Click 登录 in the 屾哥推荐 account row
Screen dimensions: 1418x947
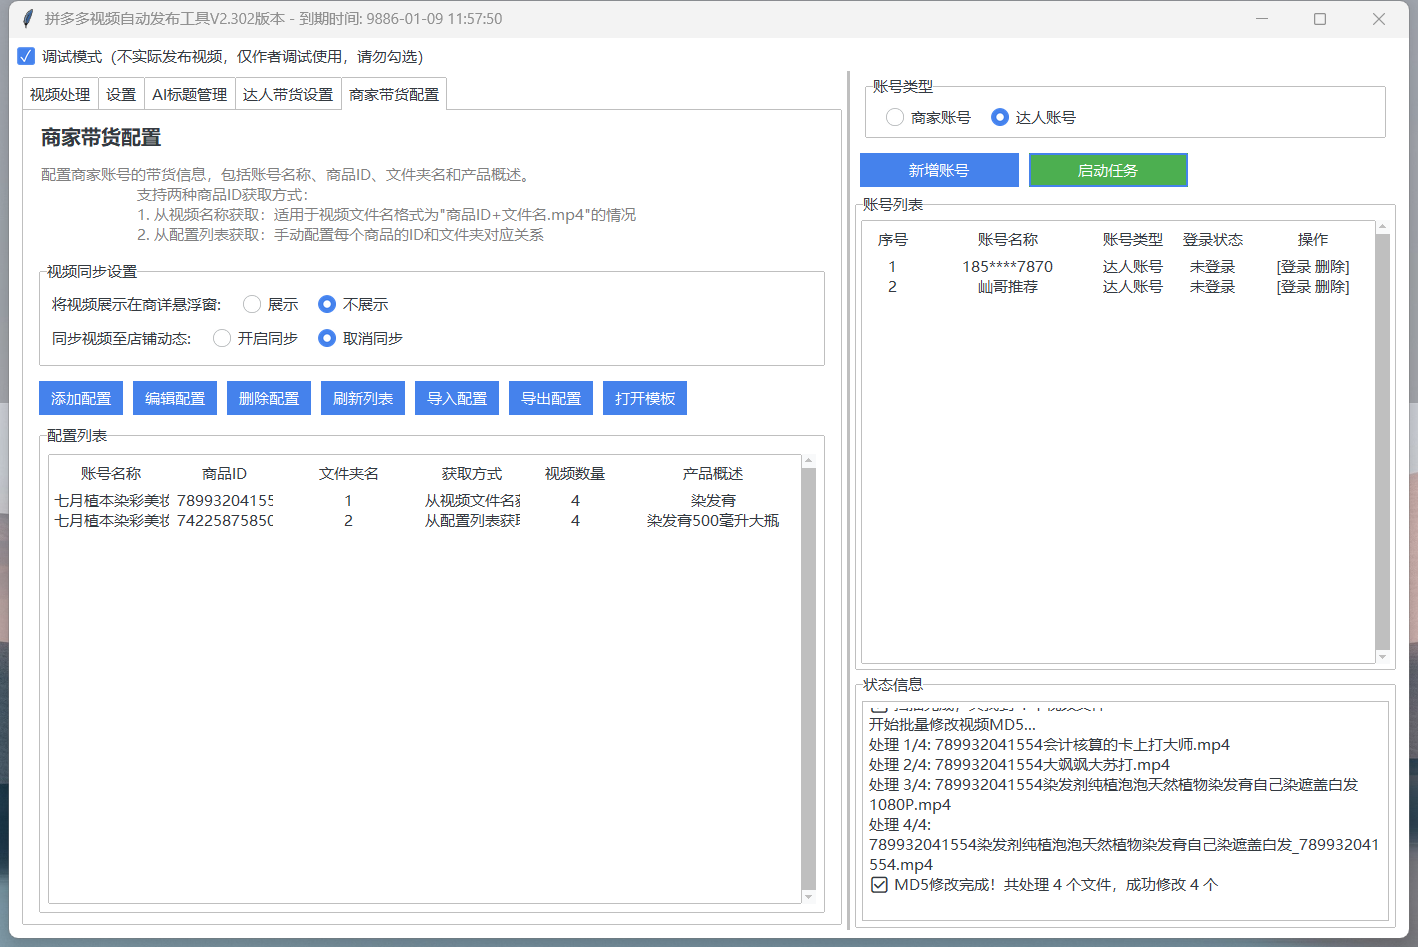[x=1295, y=287]
